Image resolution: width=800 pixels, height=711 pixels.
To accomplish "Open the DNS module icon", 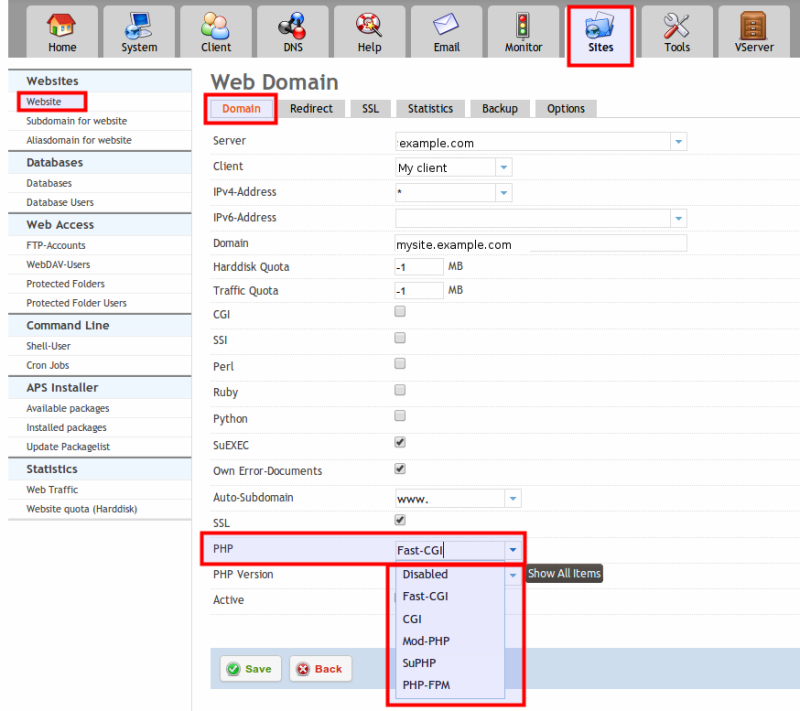I will 292,26.
